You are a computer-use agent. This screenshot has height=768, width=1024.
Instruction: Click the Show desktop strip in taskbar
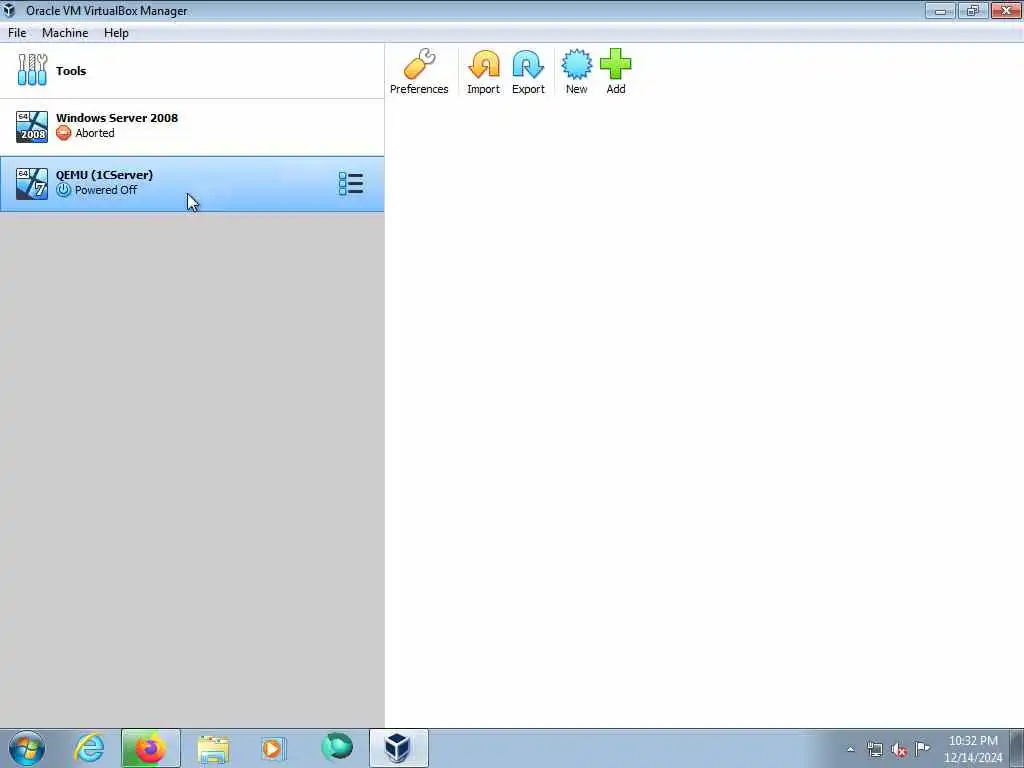click(x=1017, y=748)
